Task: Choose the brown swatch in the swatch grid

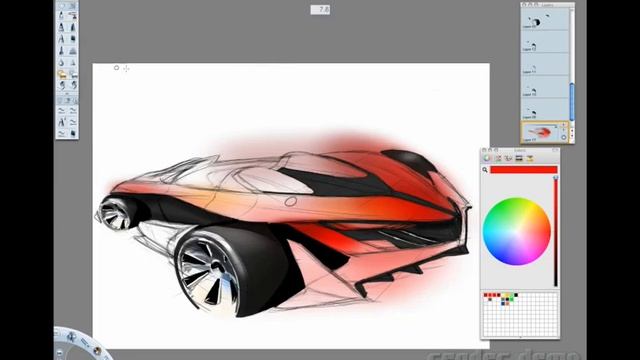Action: pyautogui.click(x=490, y=299)
